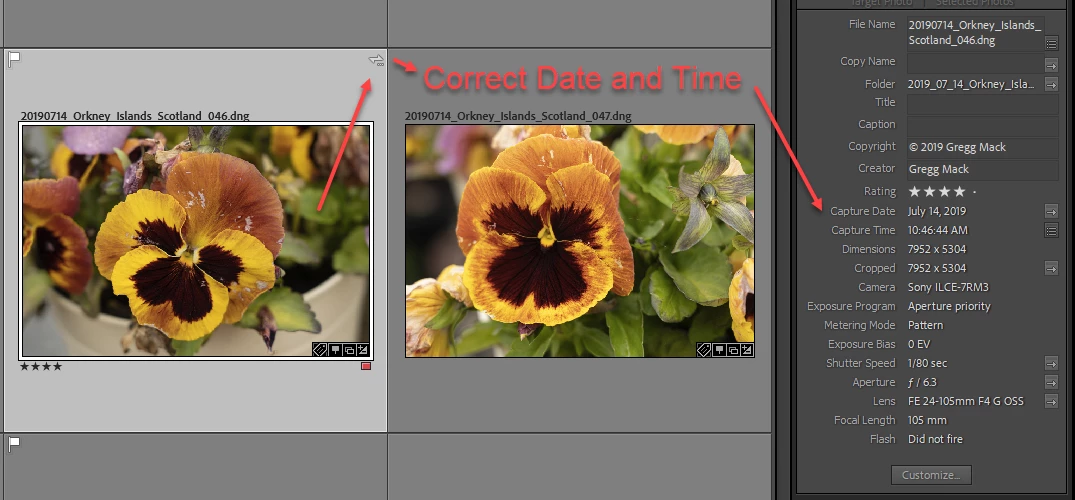Click the Lens value FE 24-105mm F4 G OSS
Viewport: 1075px width, 500px height.
[x=966, y=401]
